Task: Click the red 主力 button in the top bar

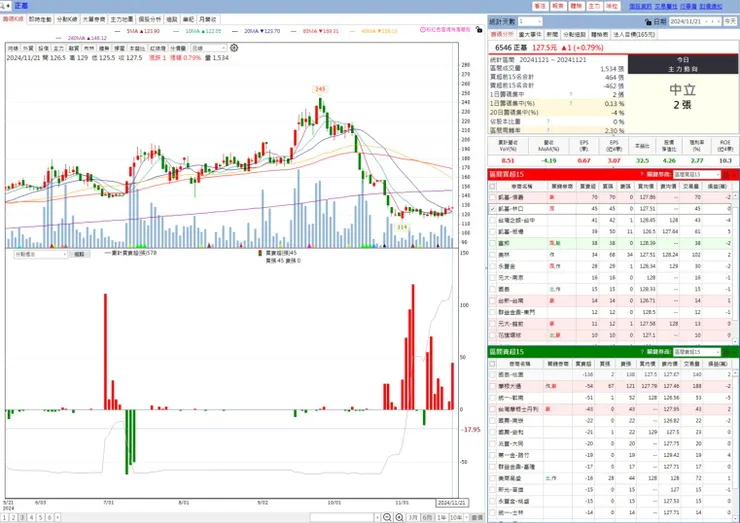Action: pyautogui.click(x=594, y=6)
